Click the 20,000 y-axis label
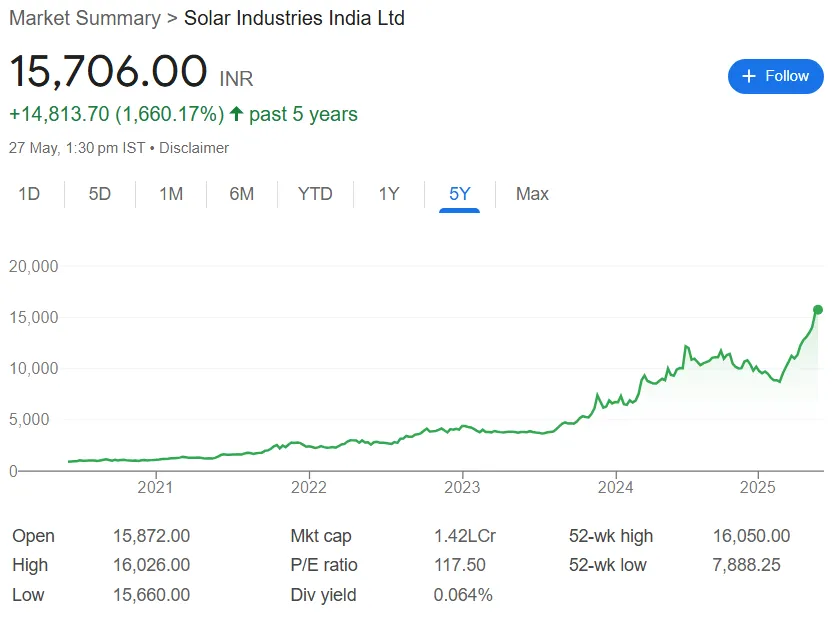The height and width of the screenshot is (620, 840). [34, 266]
